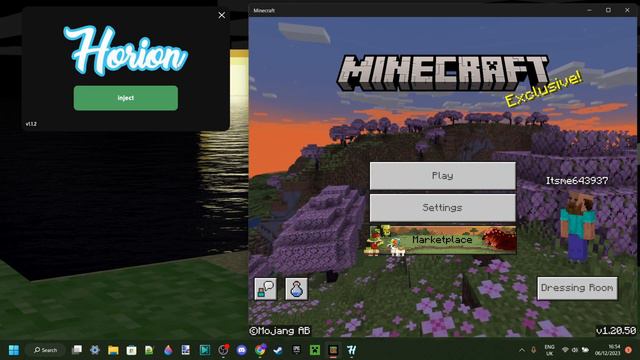This screenshot has height=360, width=640.
Task: Switch to Horion icon on taskbar
Action: point(351,350)
